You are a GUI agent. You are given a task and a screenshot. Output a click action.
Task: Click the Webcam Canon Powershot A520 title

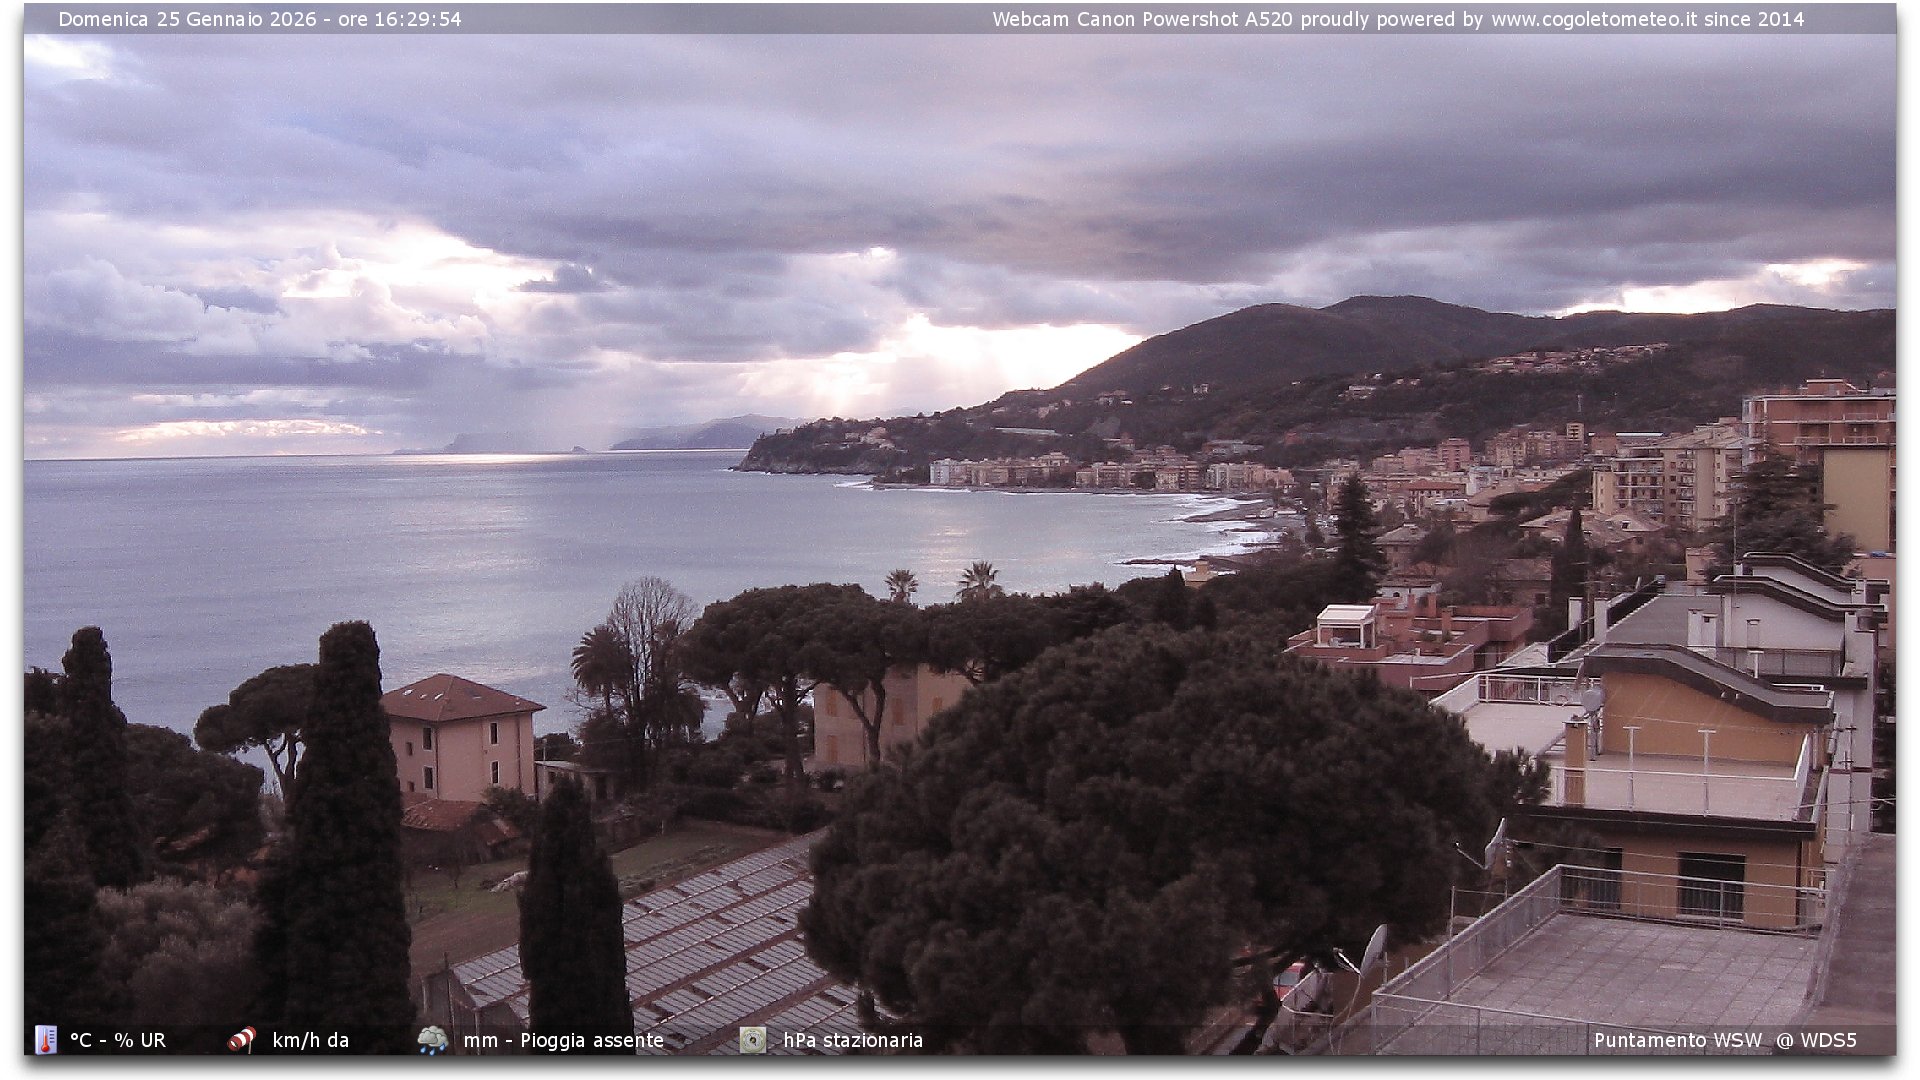[x=1142, y=19]
